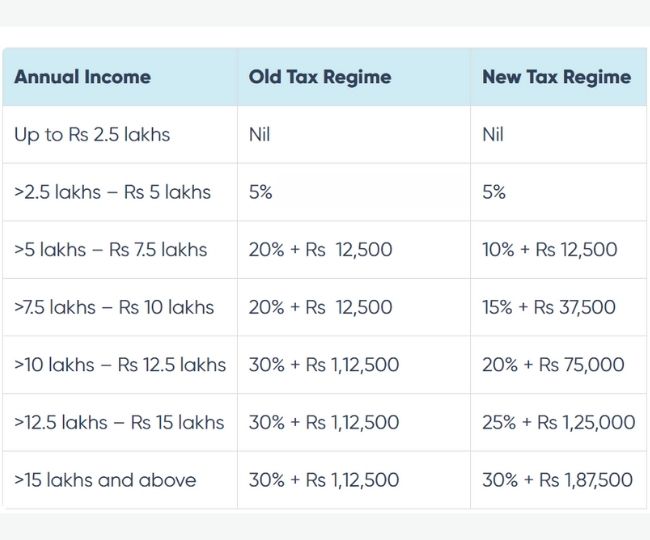This screenshot has height=540, width=650.
Task: Select the '>15 lakhs and above' row label
Action: tap(105, 480)
